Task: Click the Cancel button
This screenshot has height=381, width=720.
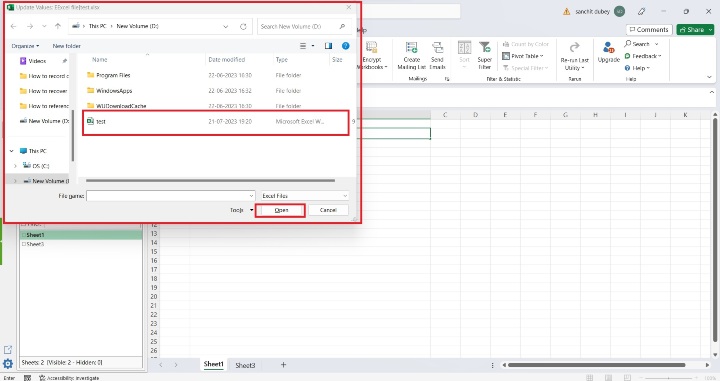Action: 328,210
